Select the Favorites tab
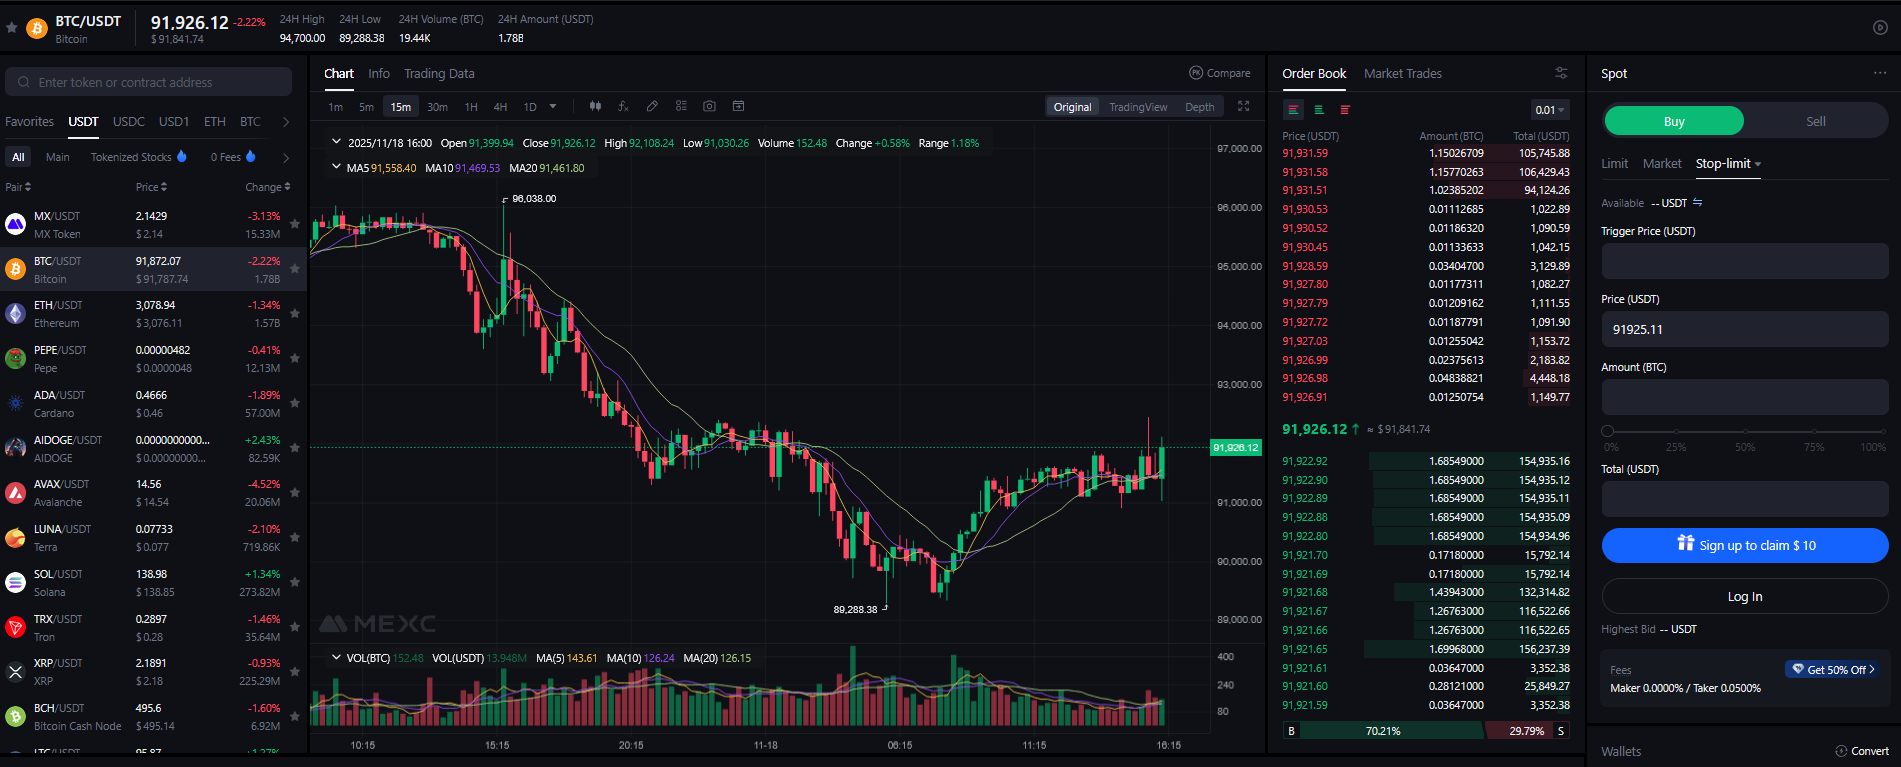 30,122
